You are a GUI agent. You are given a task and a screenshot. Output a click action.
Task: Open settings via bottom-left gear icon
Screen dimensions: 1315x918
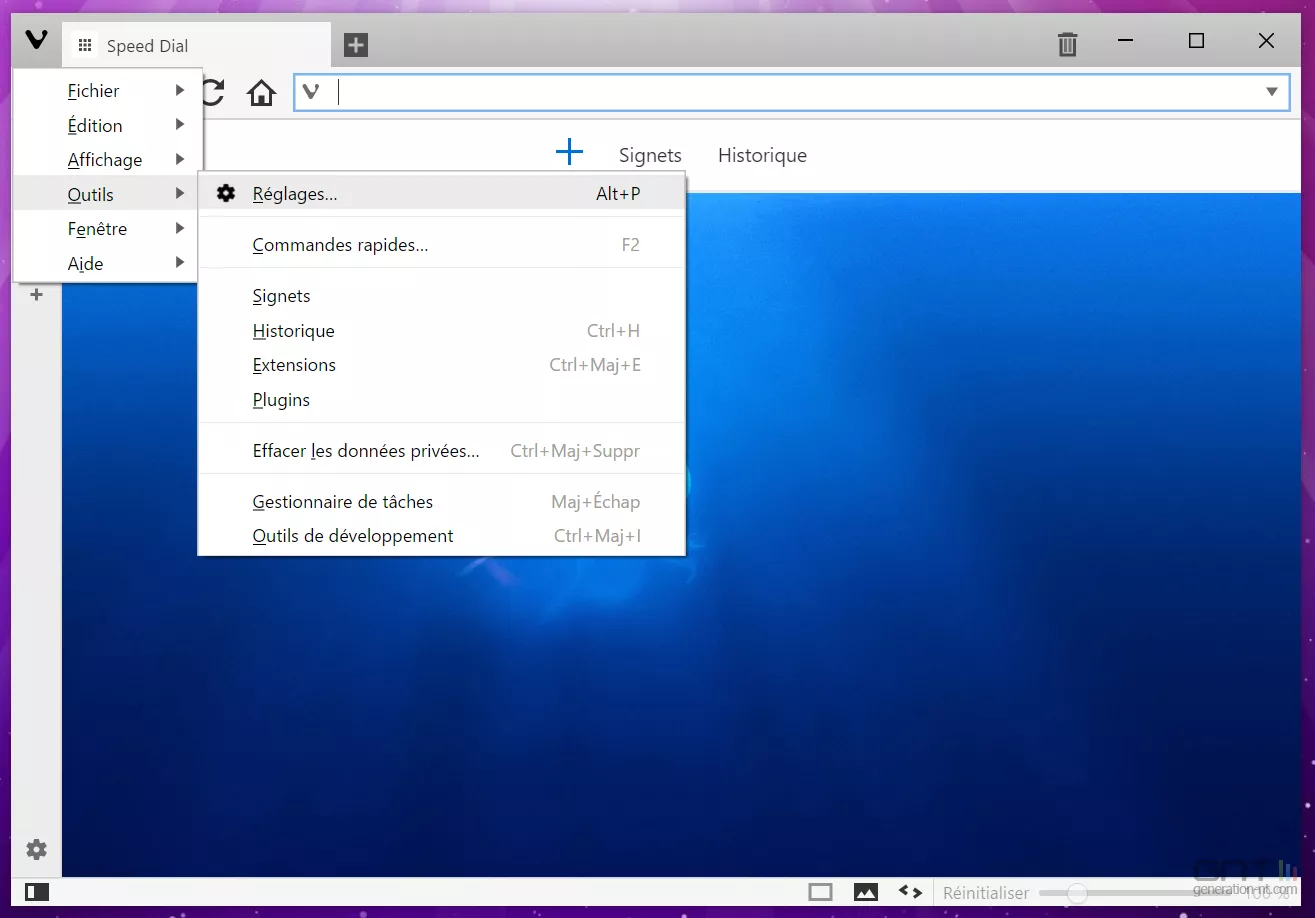tap(36, 850)
